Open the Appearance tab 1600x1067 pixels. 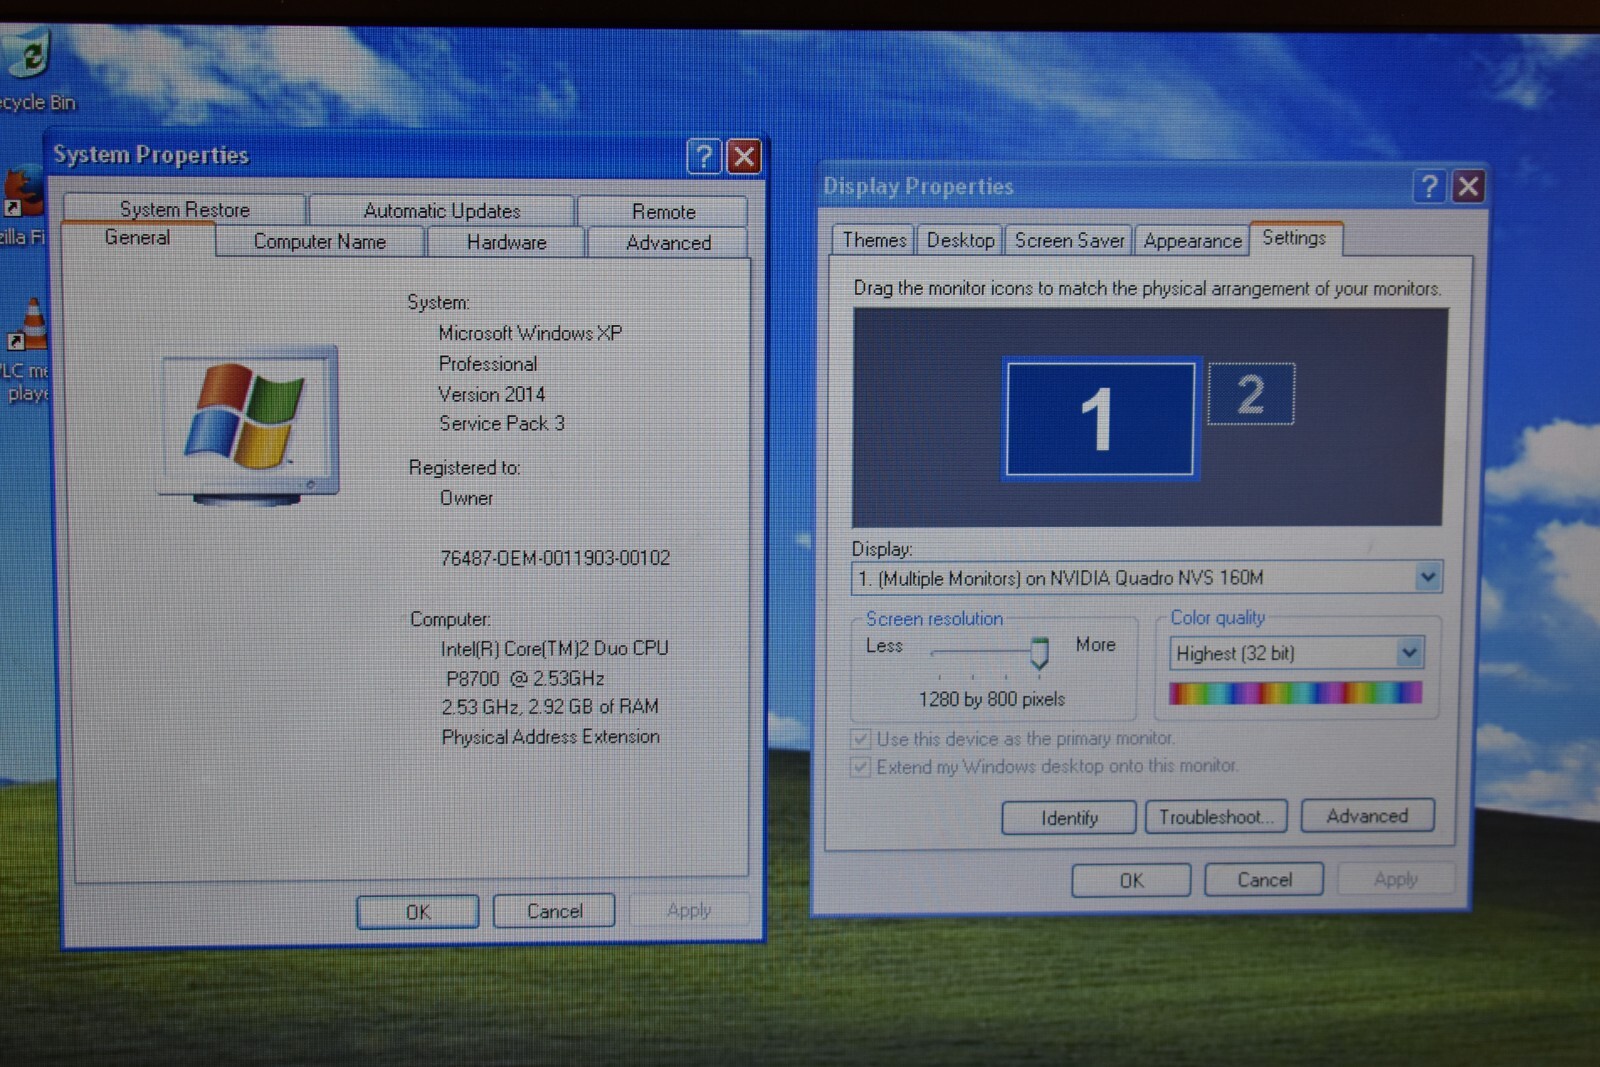pyautogui.click(x=1192, y=241)
